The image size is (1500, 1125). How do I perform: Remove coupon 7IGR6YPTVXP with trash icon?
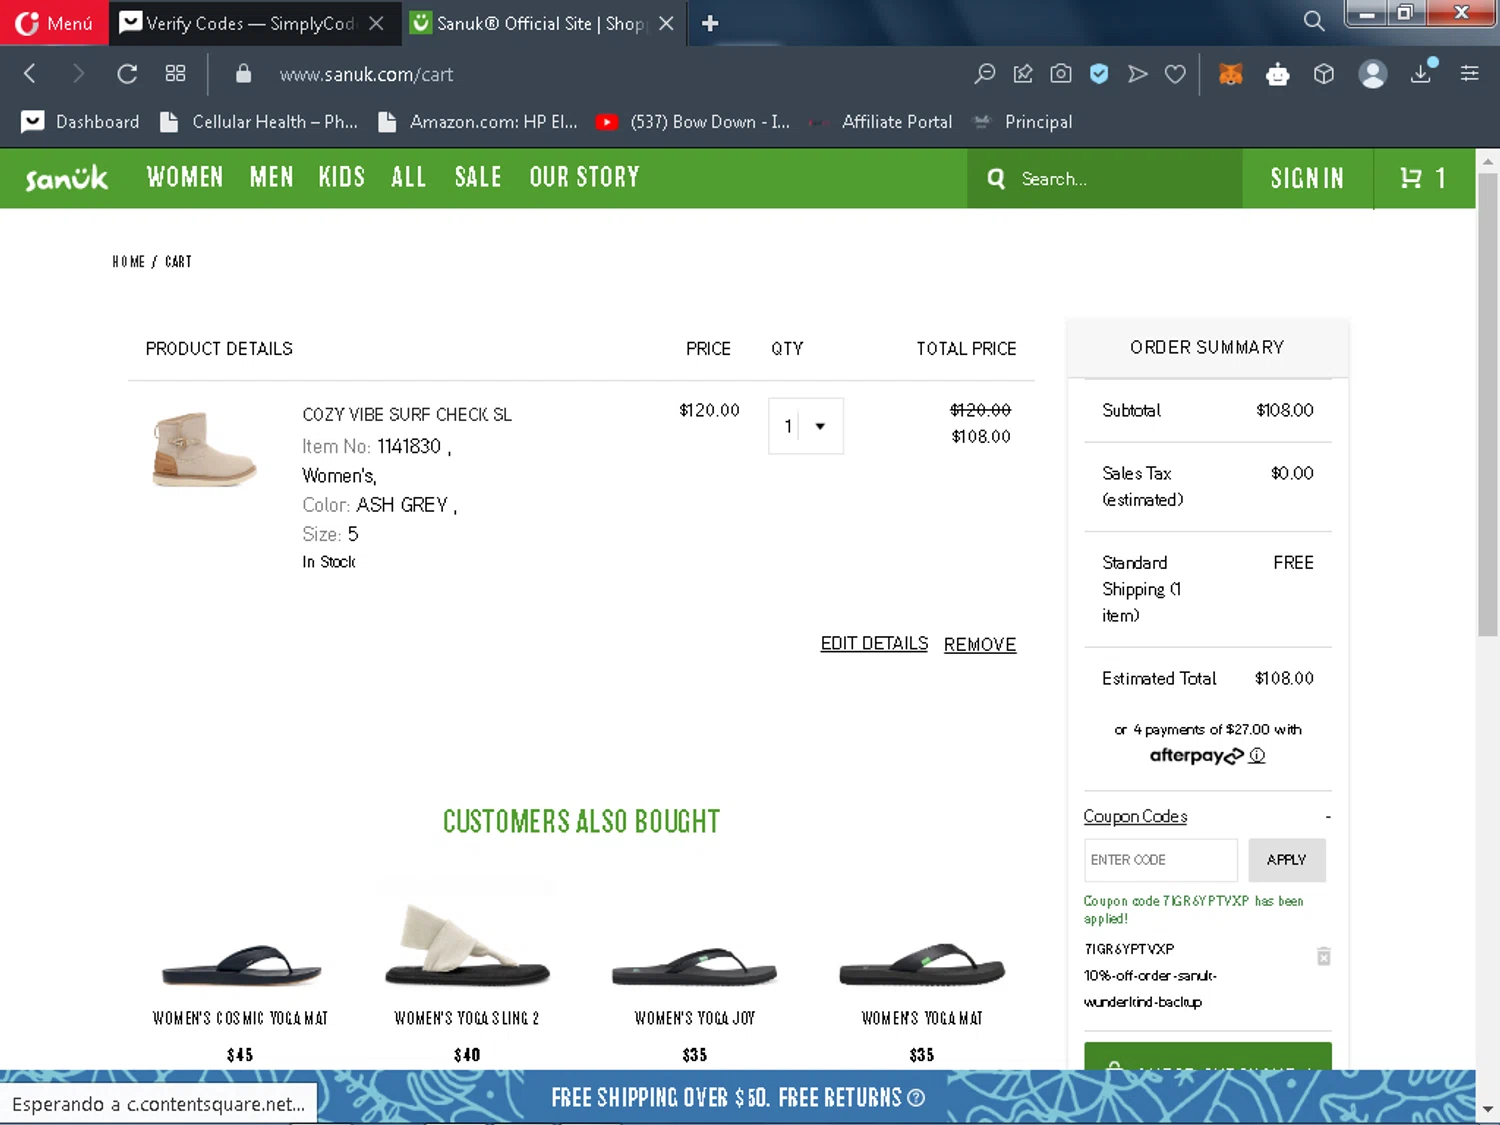(1323, 957)
